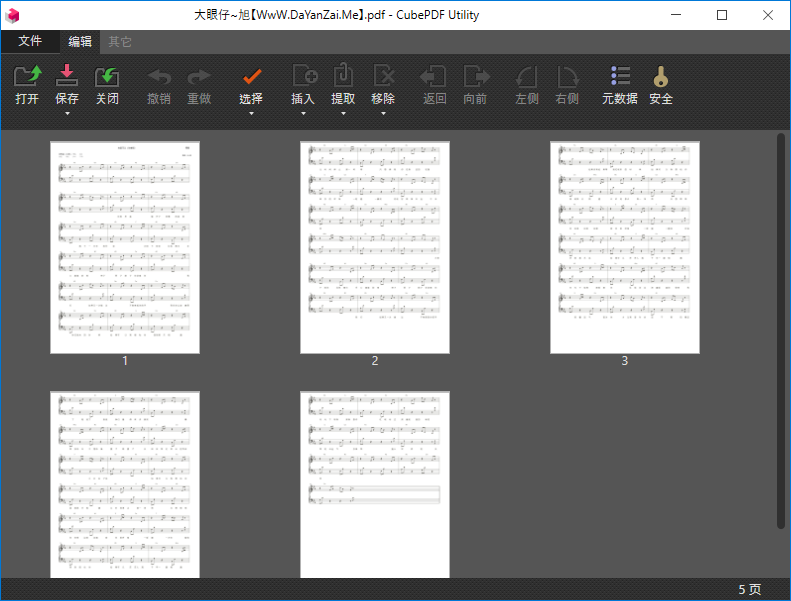The height and width of the screenshot is (601, 791).
Task: Click the Open (打开) folder icon
Action: click(27, 77)
